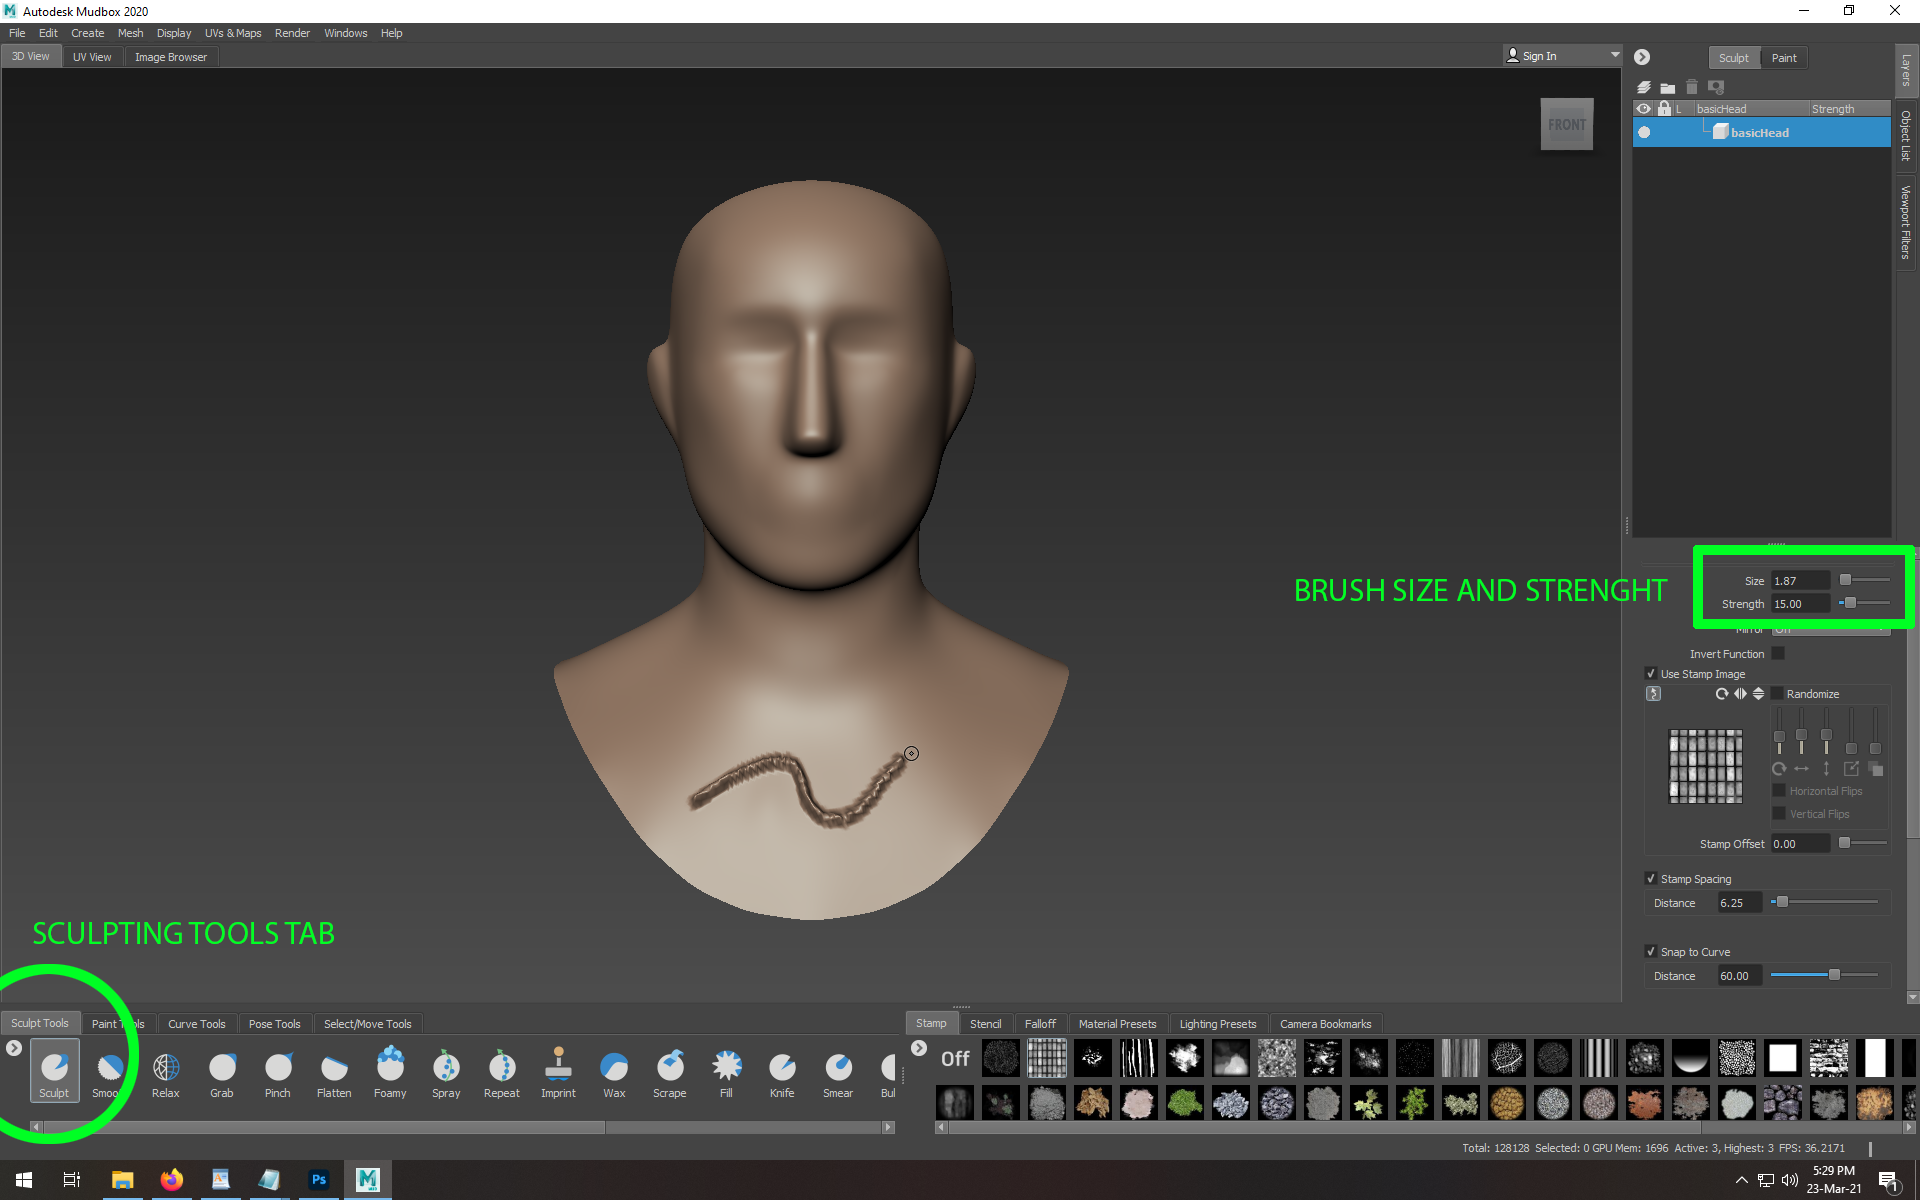Image resolution: width=1920 pixels, height=1200 pixels.
Task: Switch to the Select/Move Tools tab
Action: pyautogui.click(x=368, y=1024)
